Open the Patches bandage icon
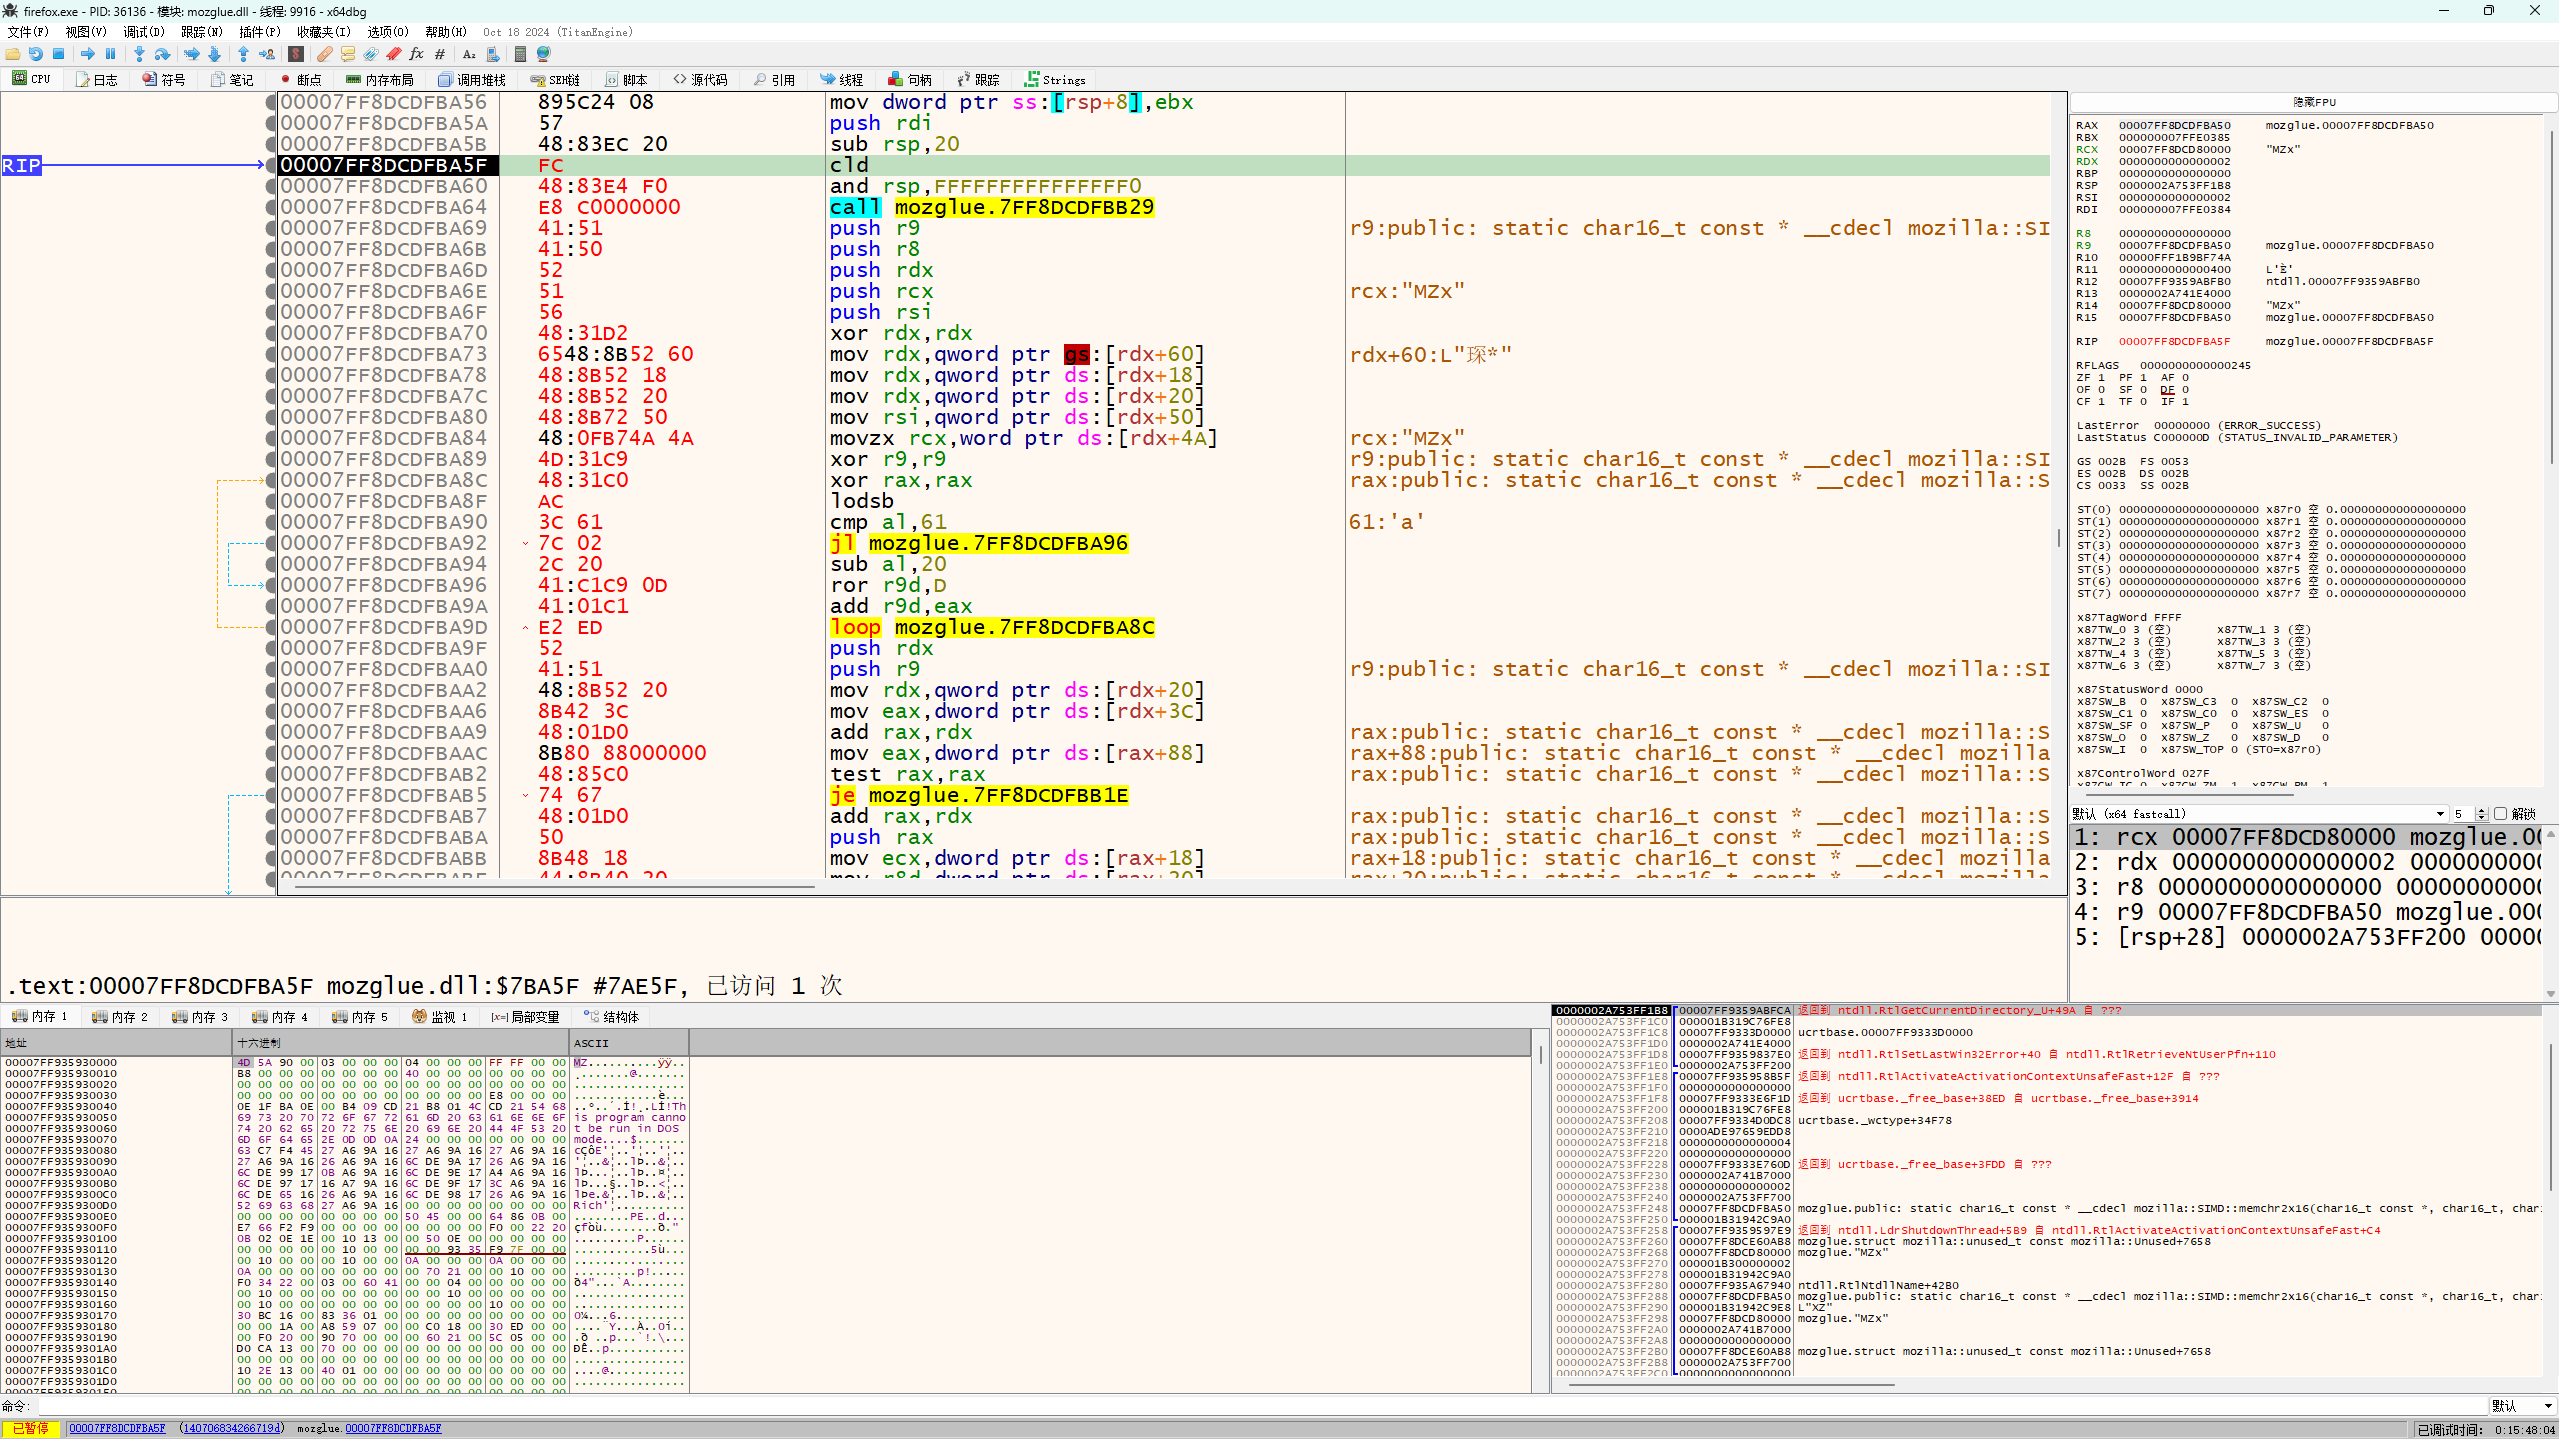 click(325, 54)
